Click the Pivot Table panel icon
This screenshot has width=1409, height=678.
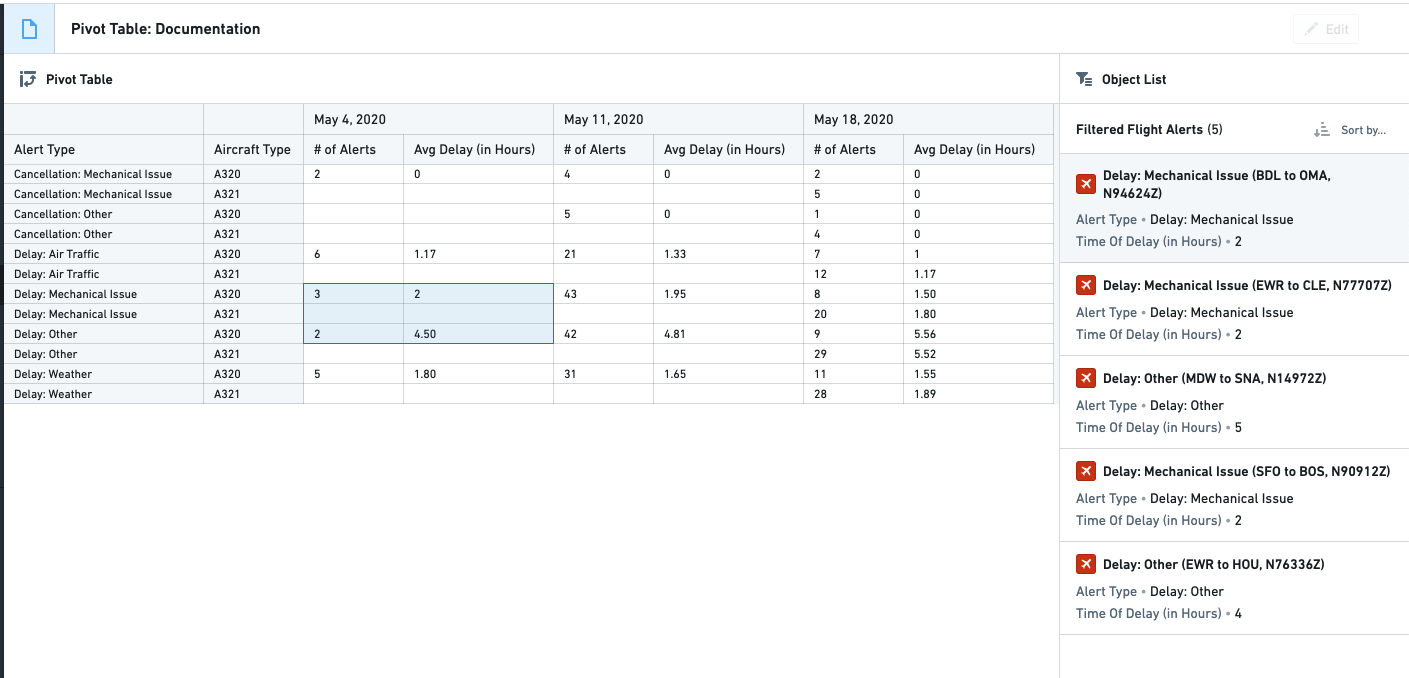click(x=28, y=79)
